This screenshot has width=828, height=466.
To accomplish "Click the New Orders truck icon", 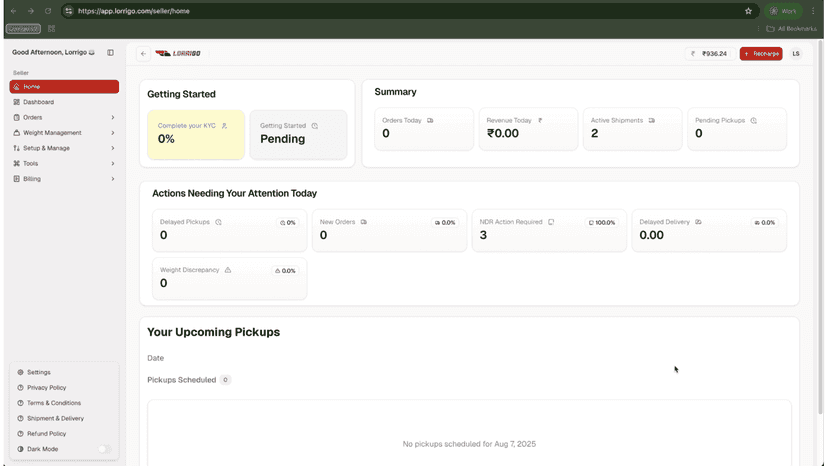I will (x=364, y=222).
